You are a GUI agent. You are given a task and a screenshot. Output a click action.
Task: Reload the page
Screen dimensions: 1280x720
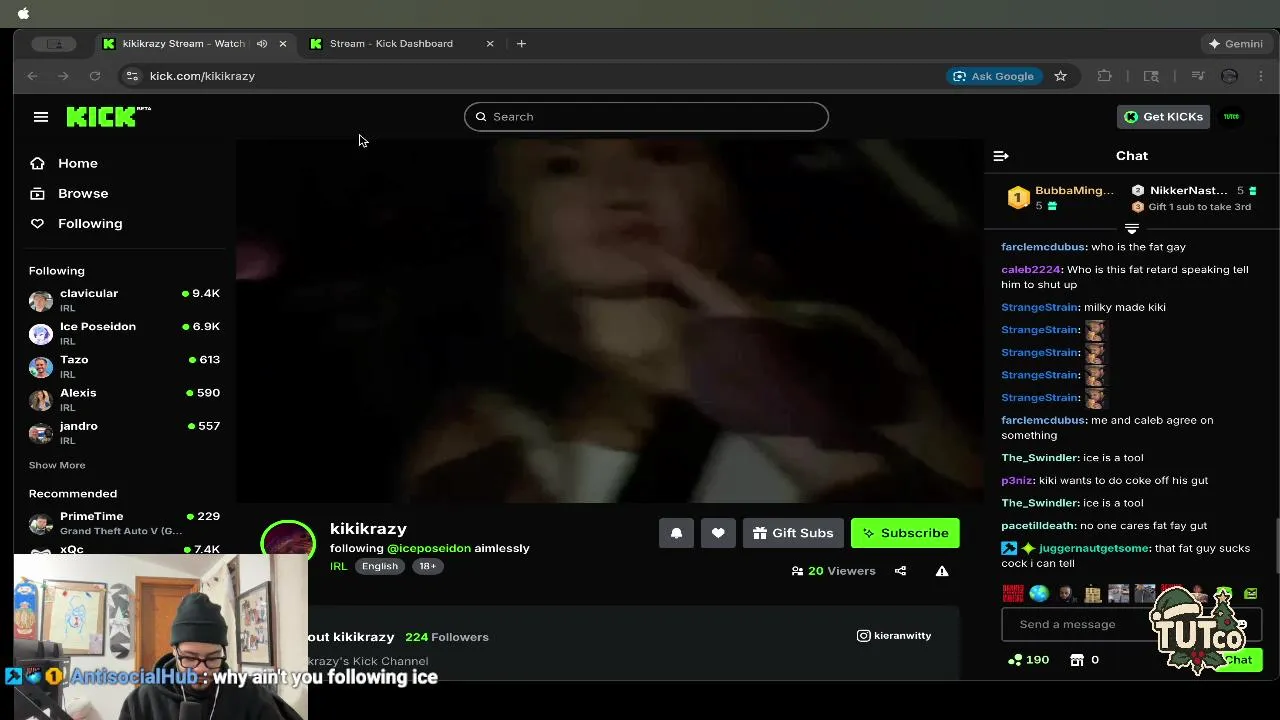(95, 76)
